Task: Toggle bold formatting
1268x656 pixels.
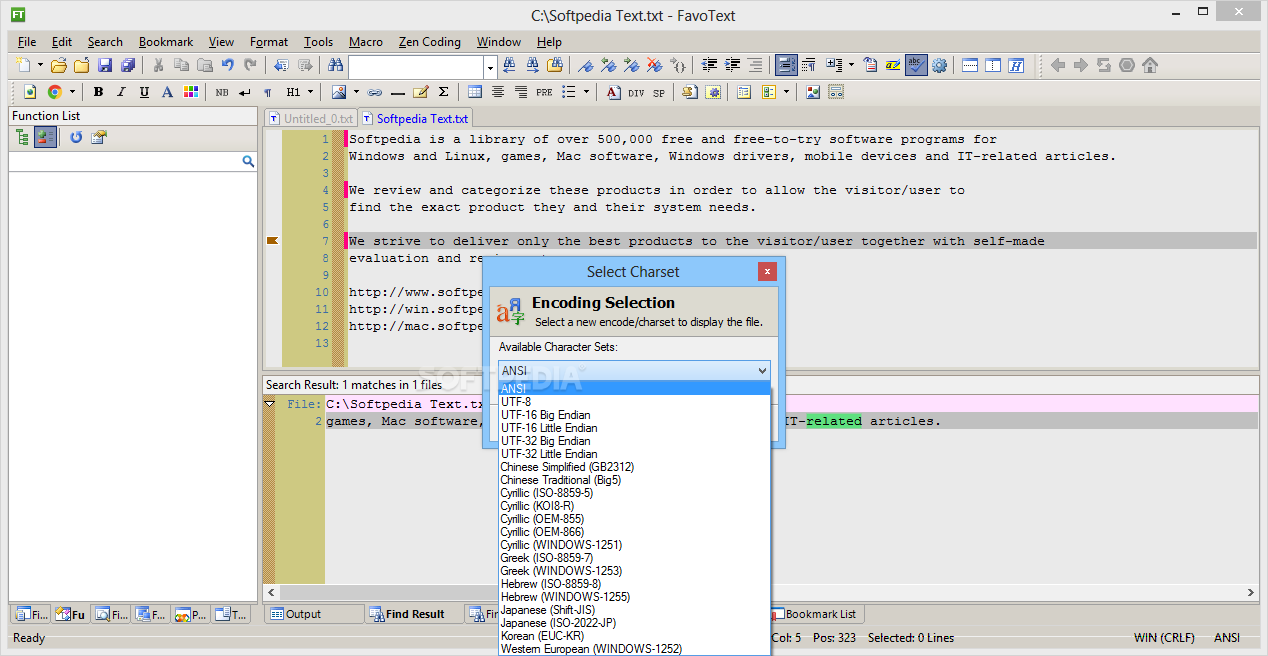Action: click(98, 92)
